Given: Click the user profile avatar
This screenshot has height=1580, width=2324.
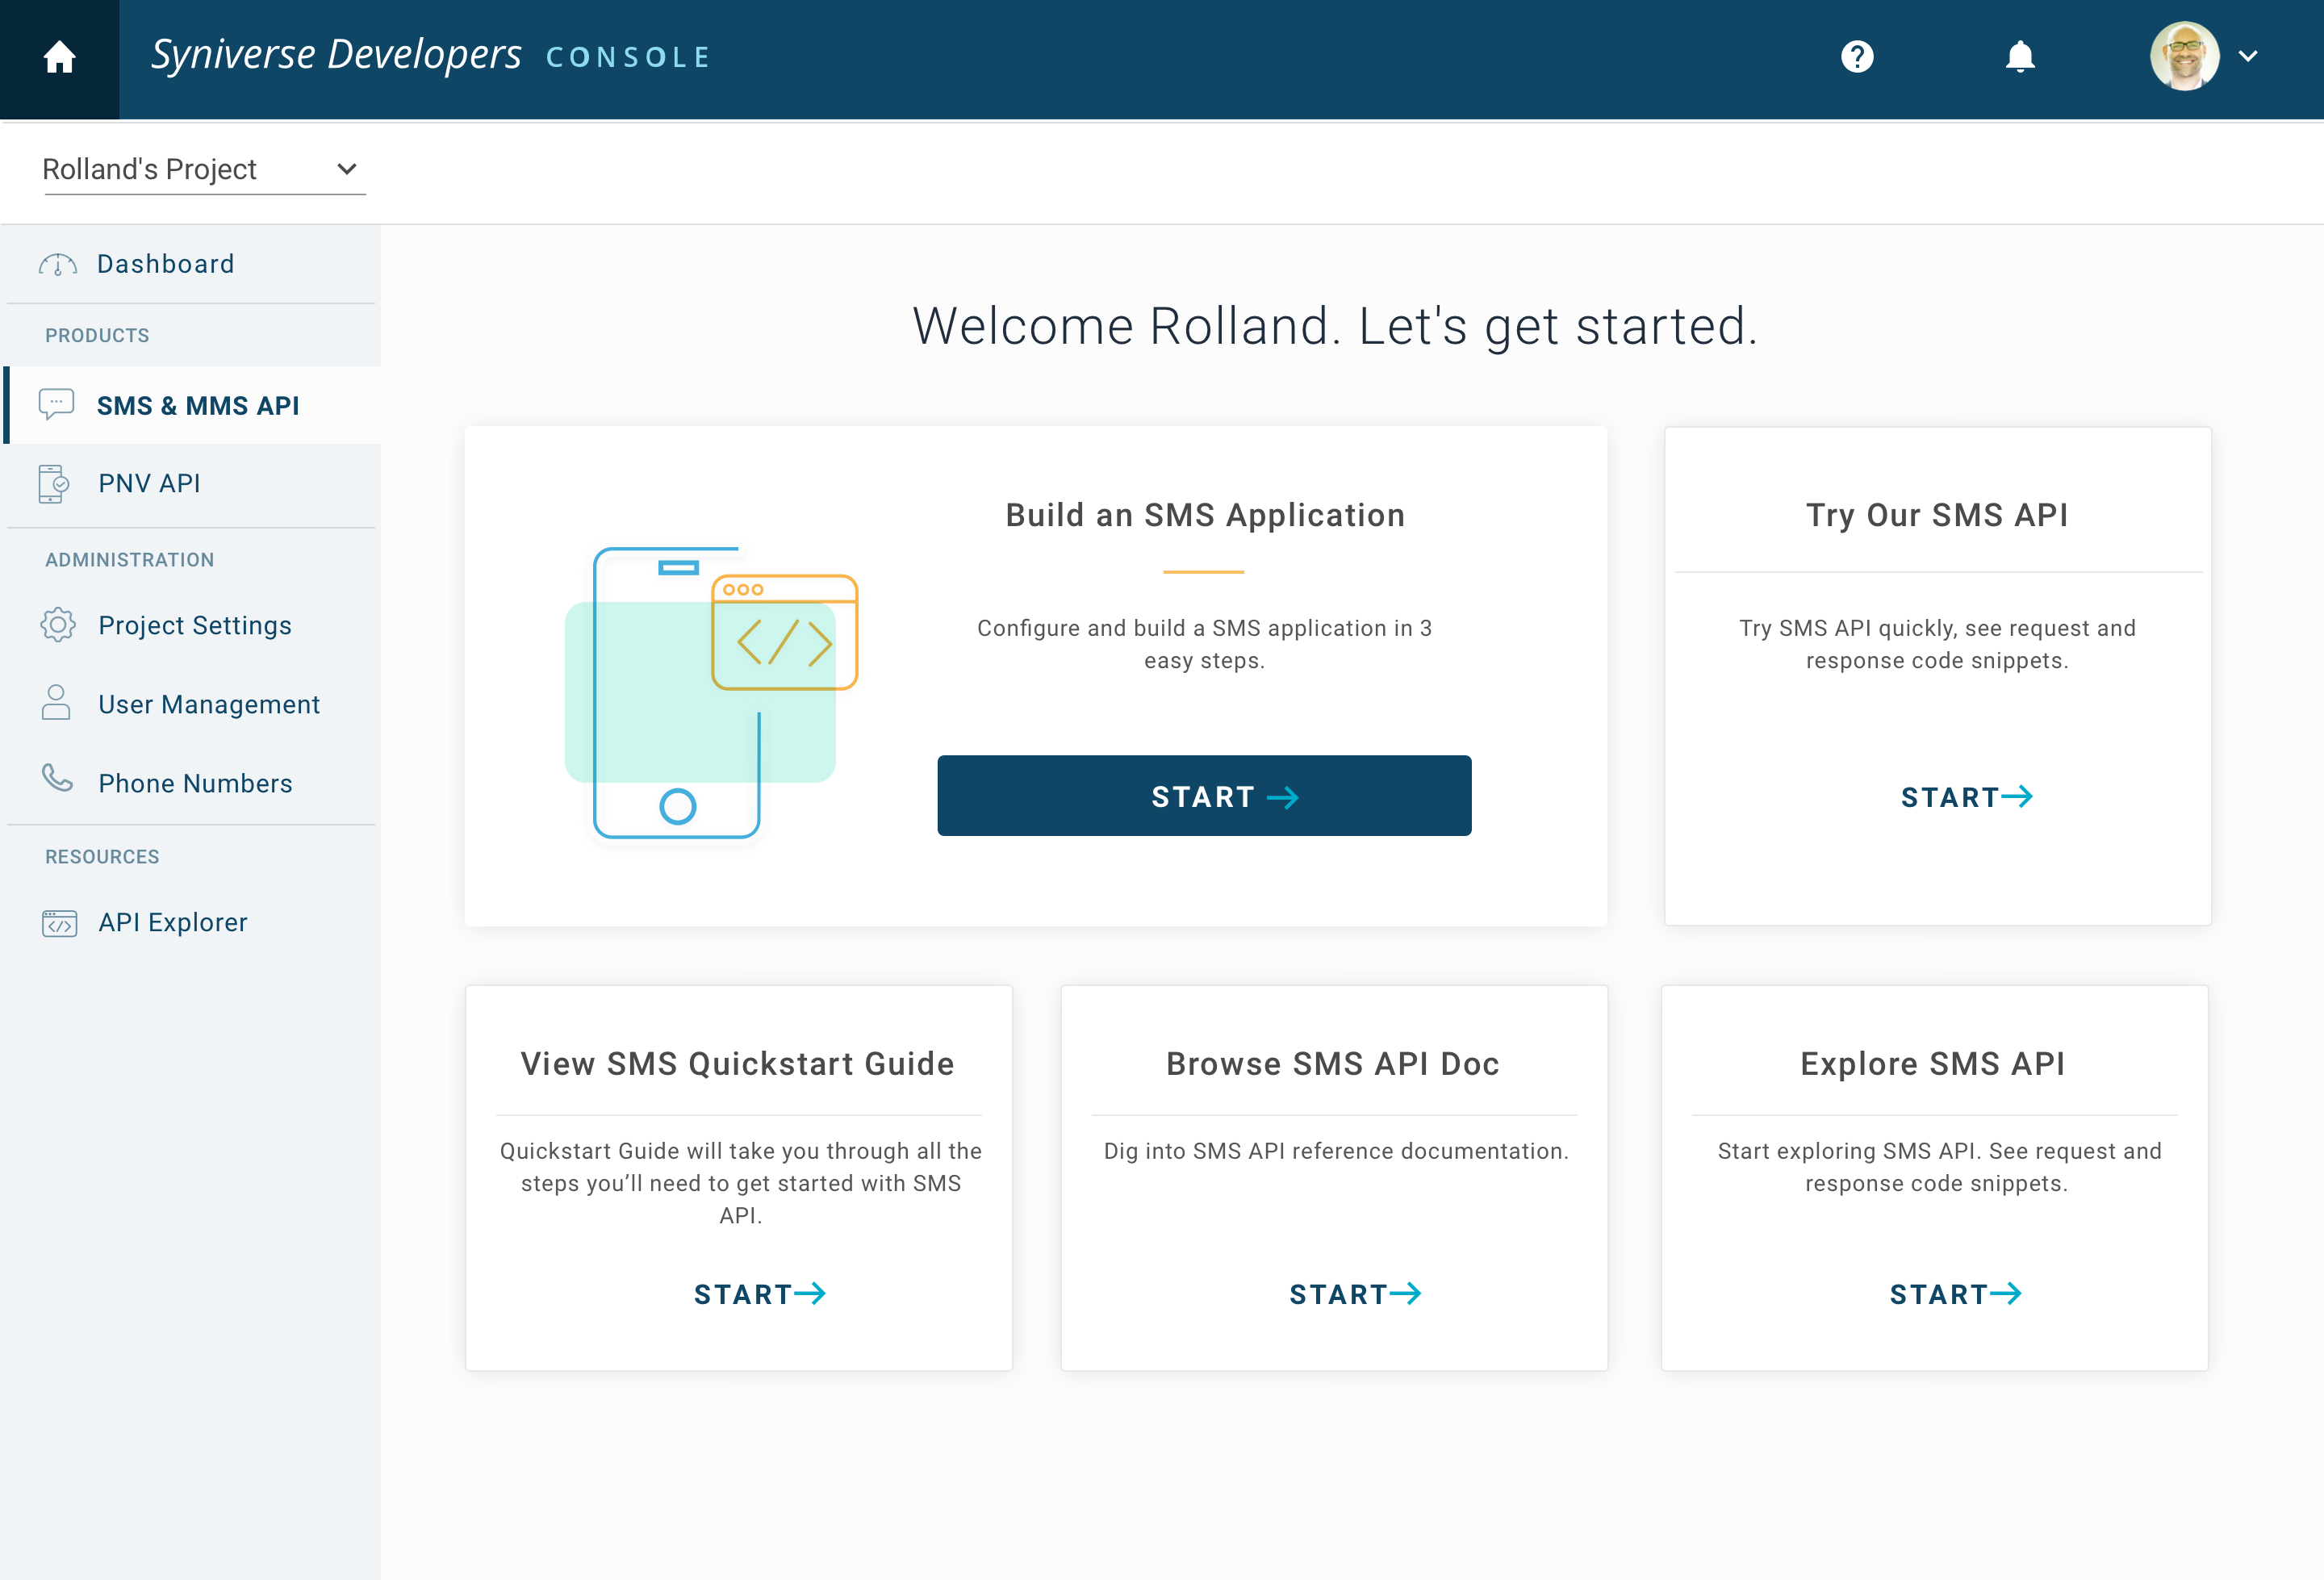Looking at the screenshot, I should point(2184,57).
